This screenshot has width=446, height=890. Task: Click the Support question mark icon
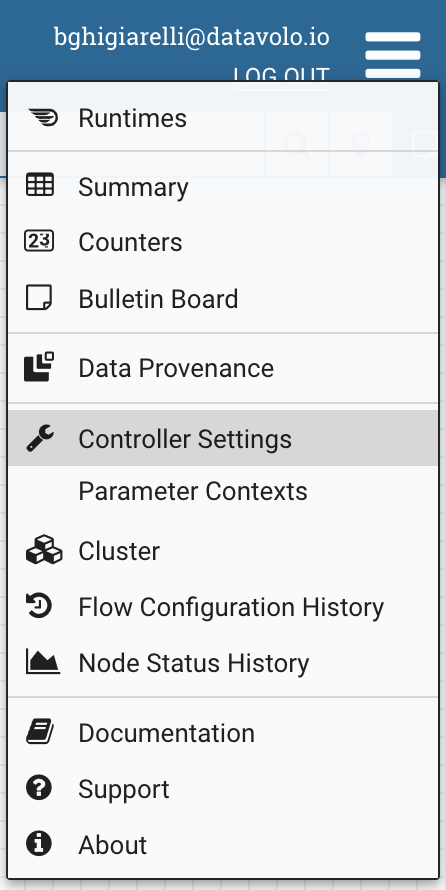pyautogui.click(x=39, y=788)
